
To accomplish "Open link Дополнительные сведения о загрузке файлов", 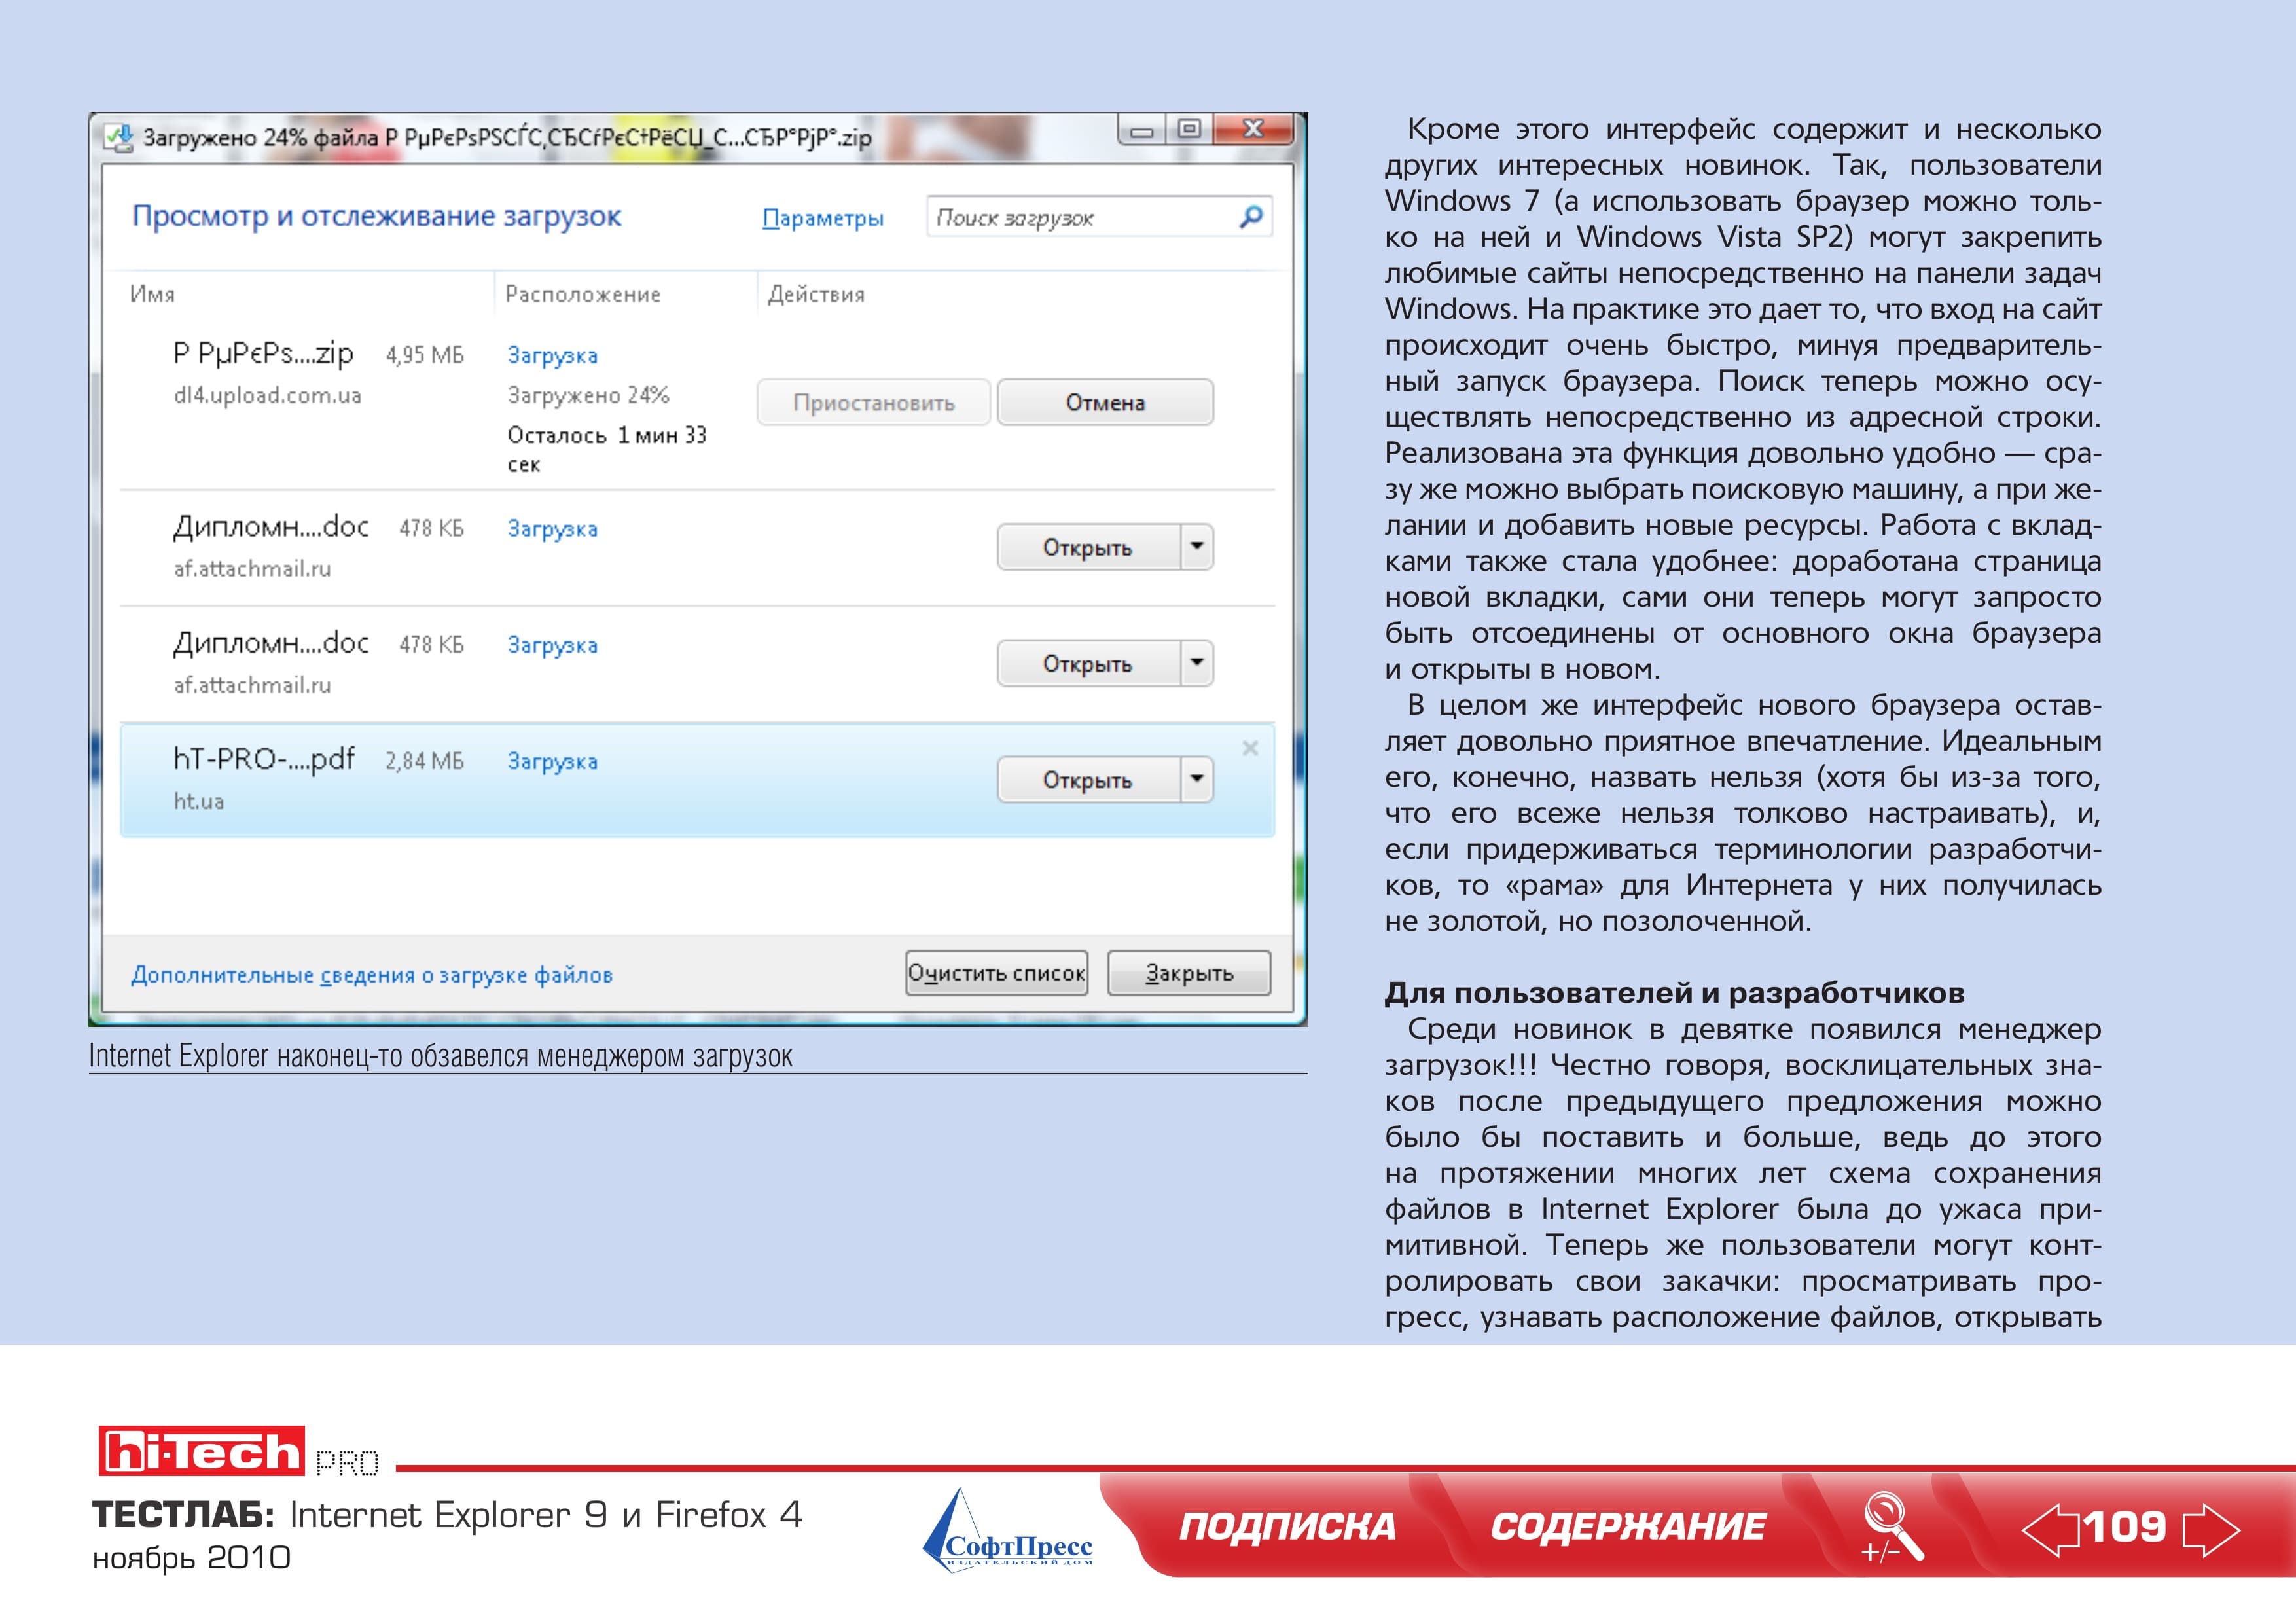I will (372, 975).
